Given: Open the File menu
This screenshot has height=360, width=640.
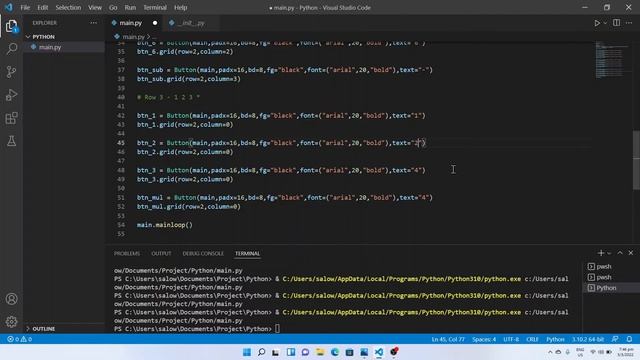Looking at the screenshot, I should pos(25,7).
